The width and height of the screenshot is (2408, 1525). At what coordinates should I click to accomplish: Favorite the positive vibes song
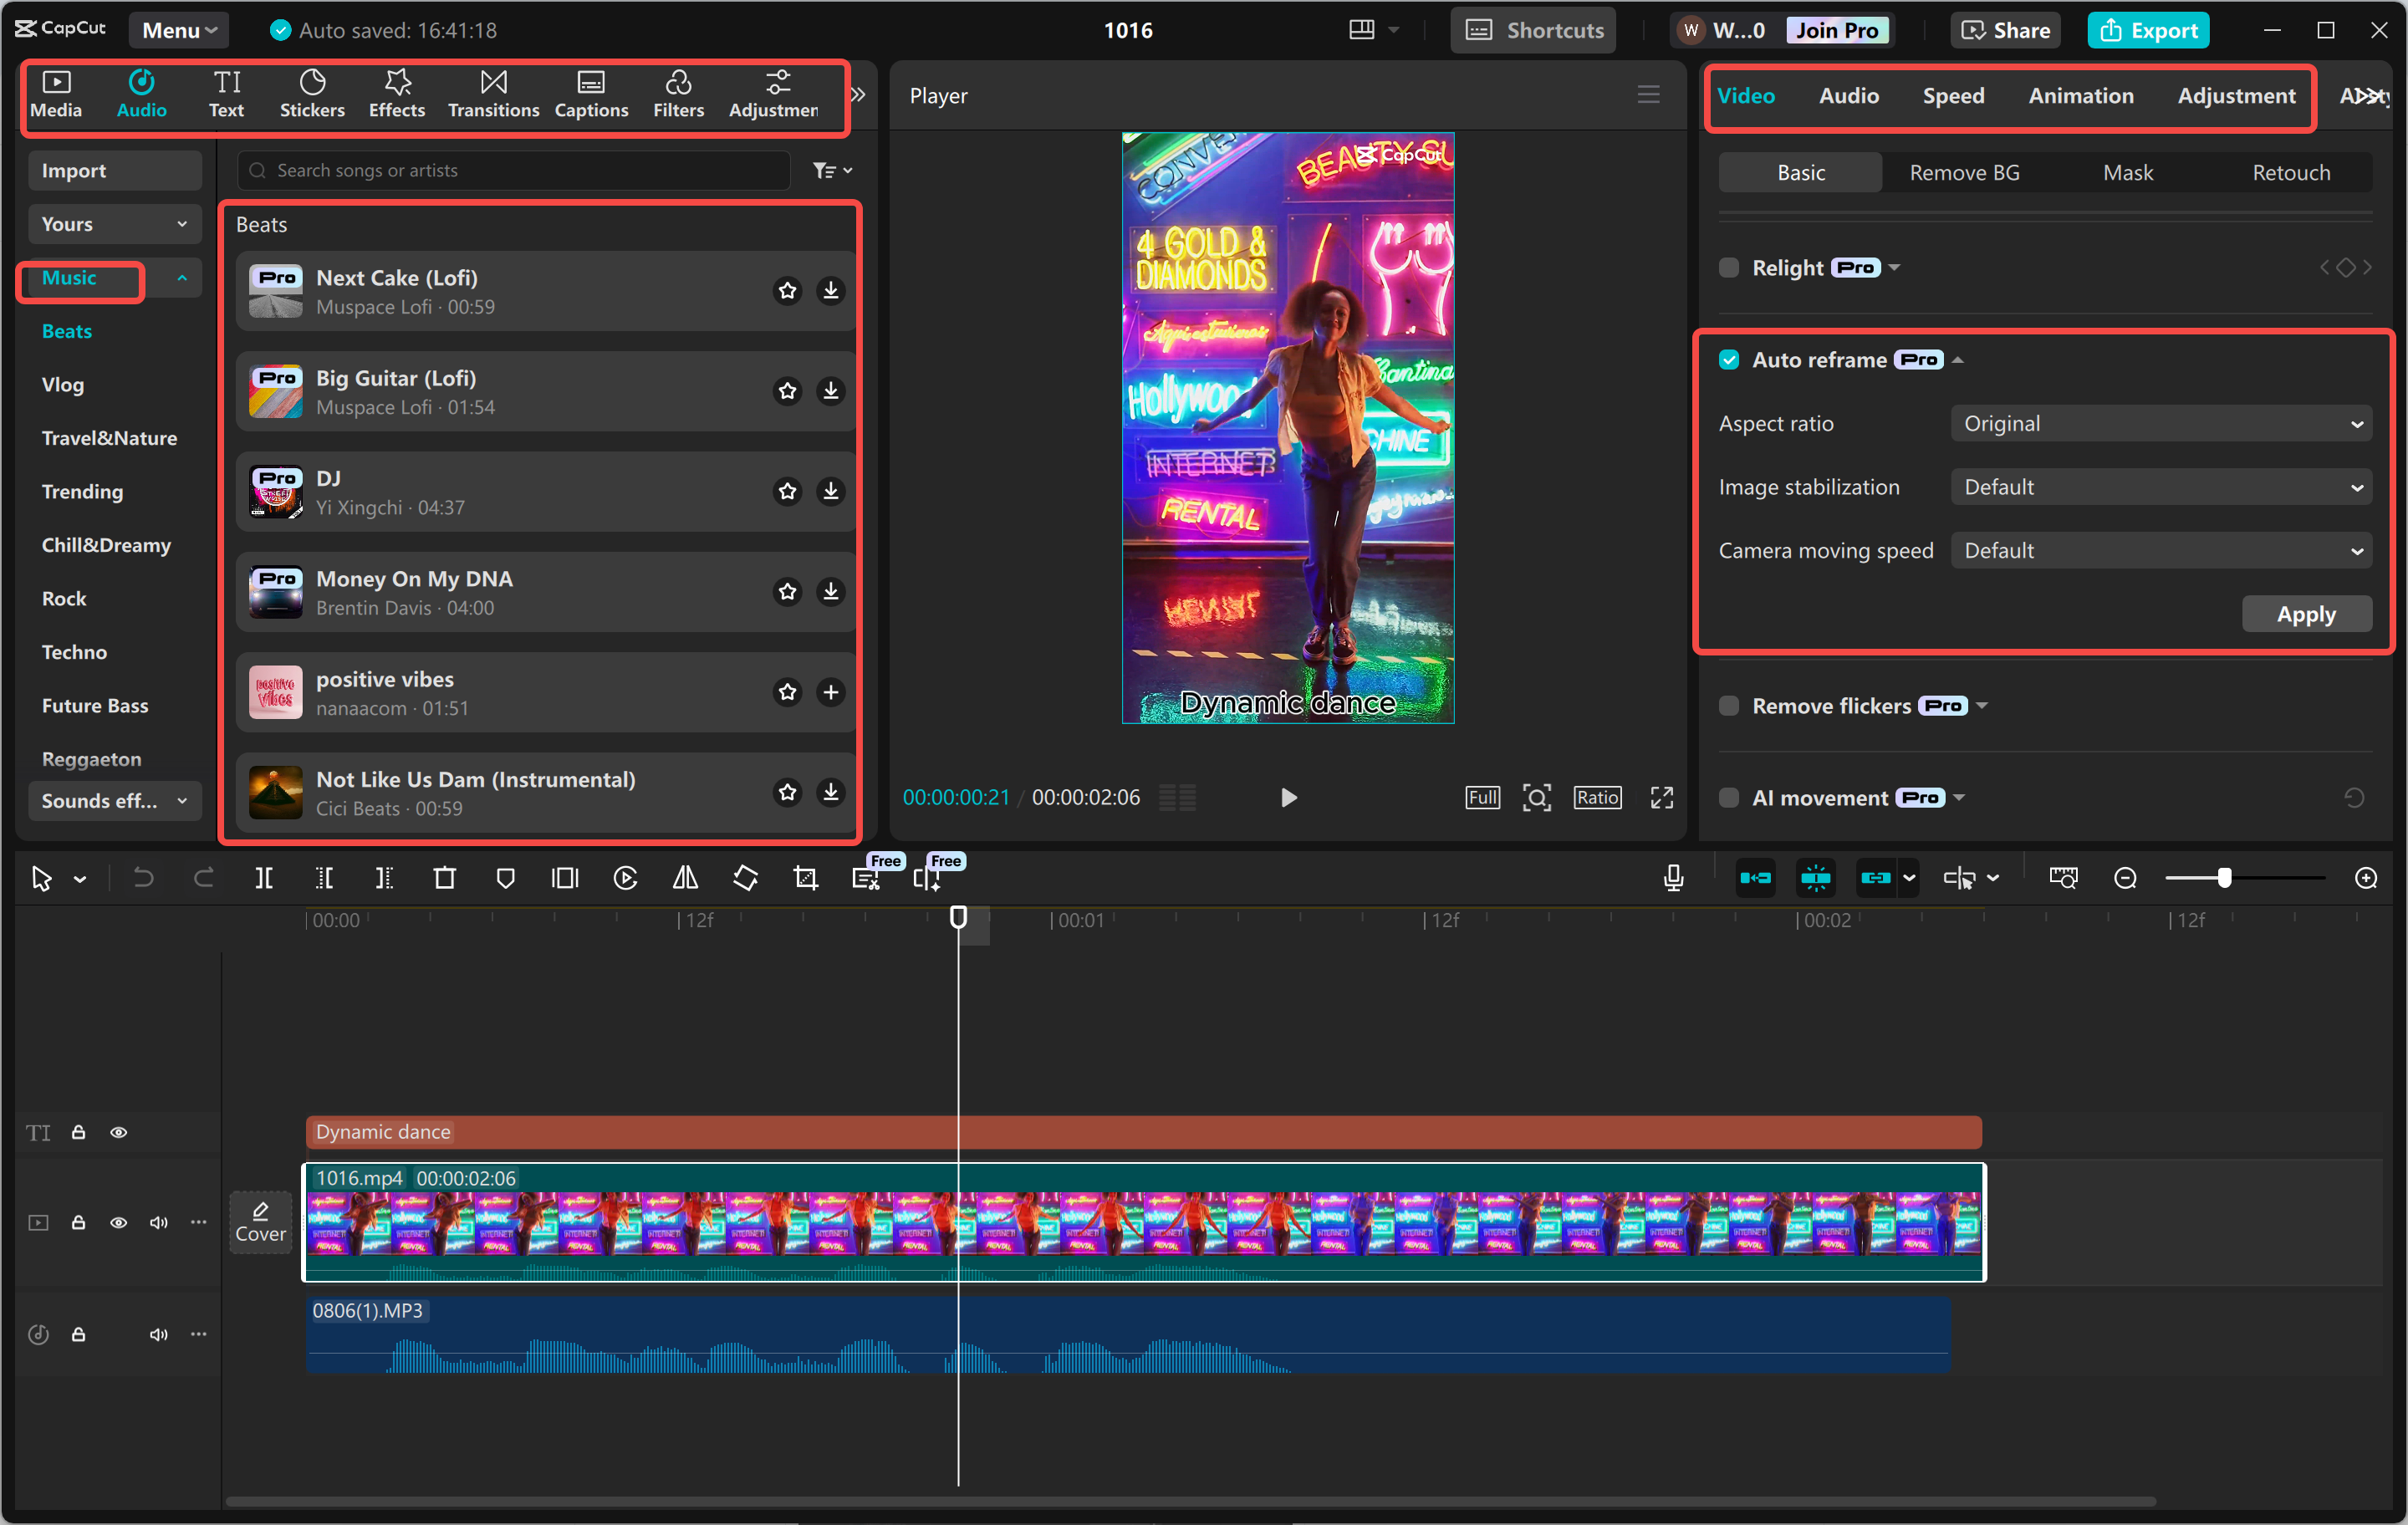(x=788, y=692)
